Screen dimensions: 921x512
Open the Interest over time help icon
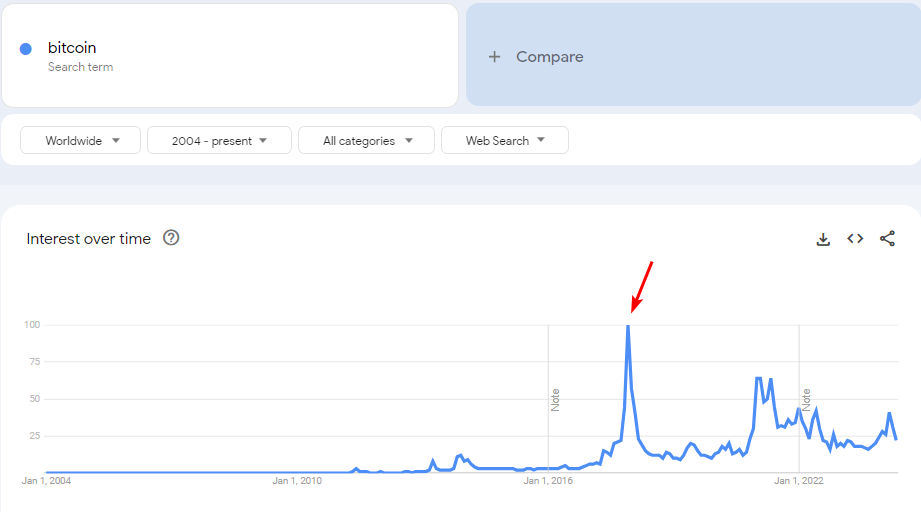point(171,238)
